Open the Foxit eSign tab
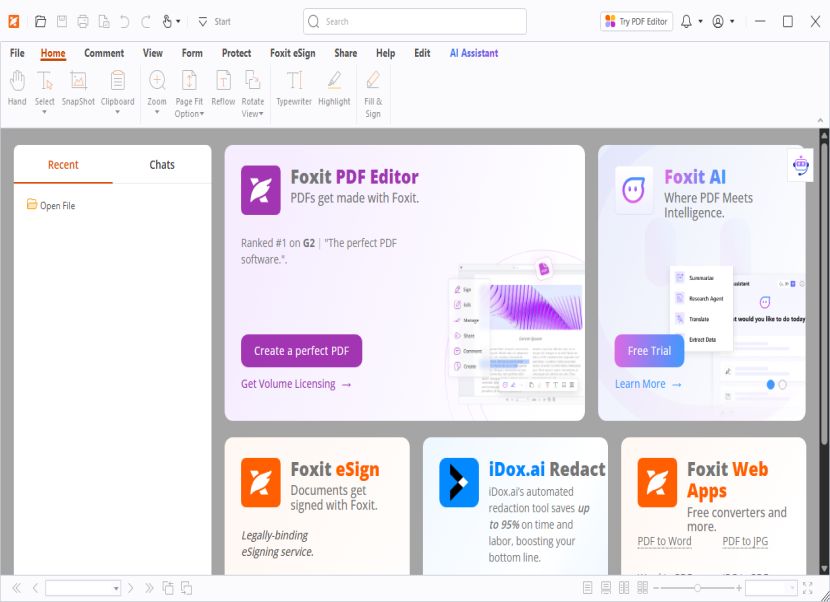 coord(292,53)
